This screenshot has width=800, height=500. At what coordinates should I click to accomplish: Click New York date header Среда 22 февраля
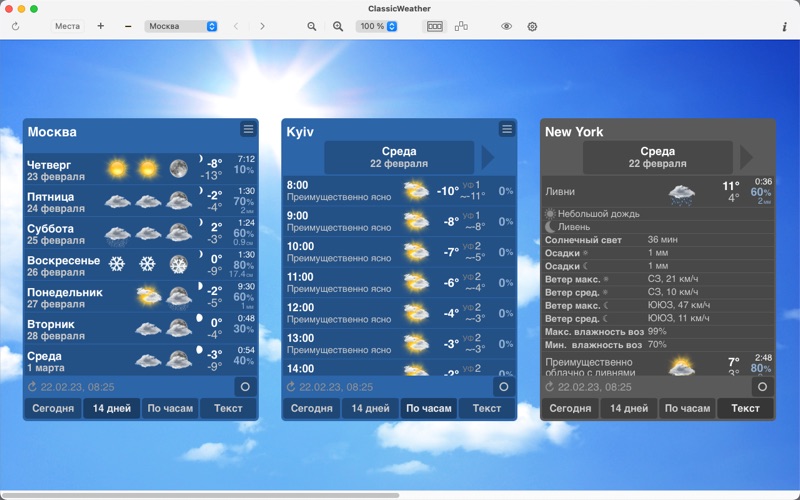[x=658, y=158]
